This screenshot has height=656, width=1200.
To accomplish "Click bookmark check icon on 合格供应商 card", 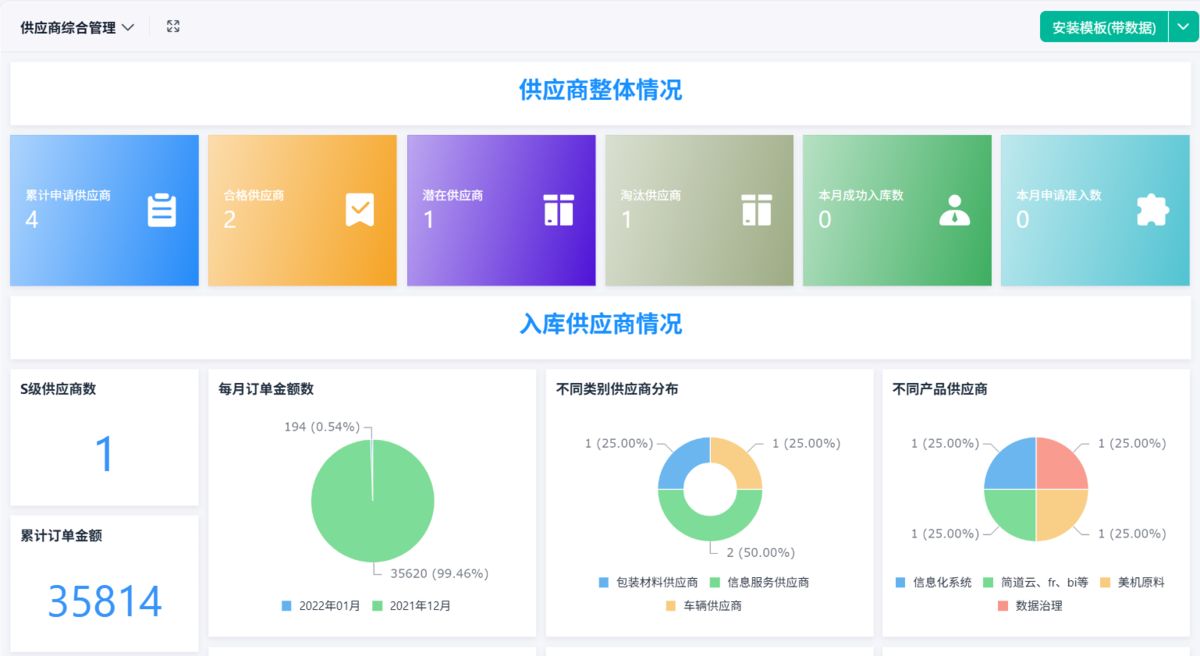I will tap(360, 210).
